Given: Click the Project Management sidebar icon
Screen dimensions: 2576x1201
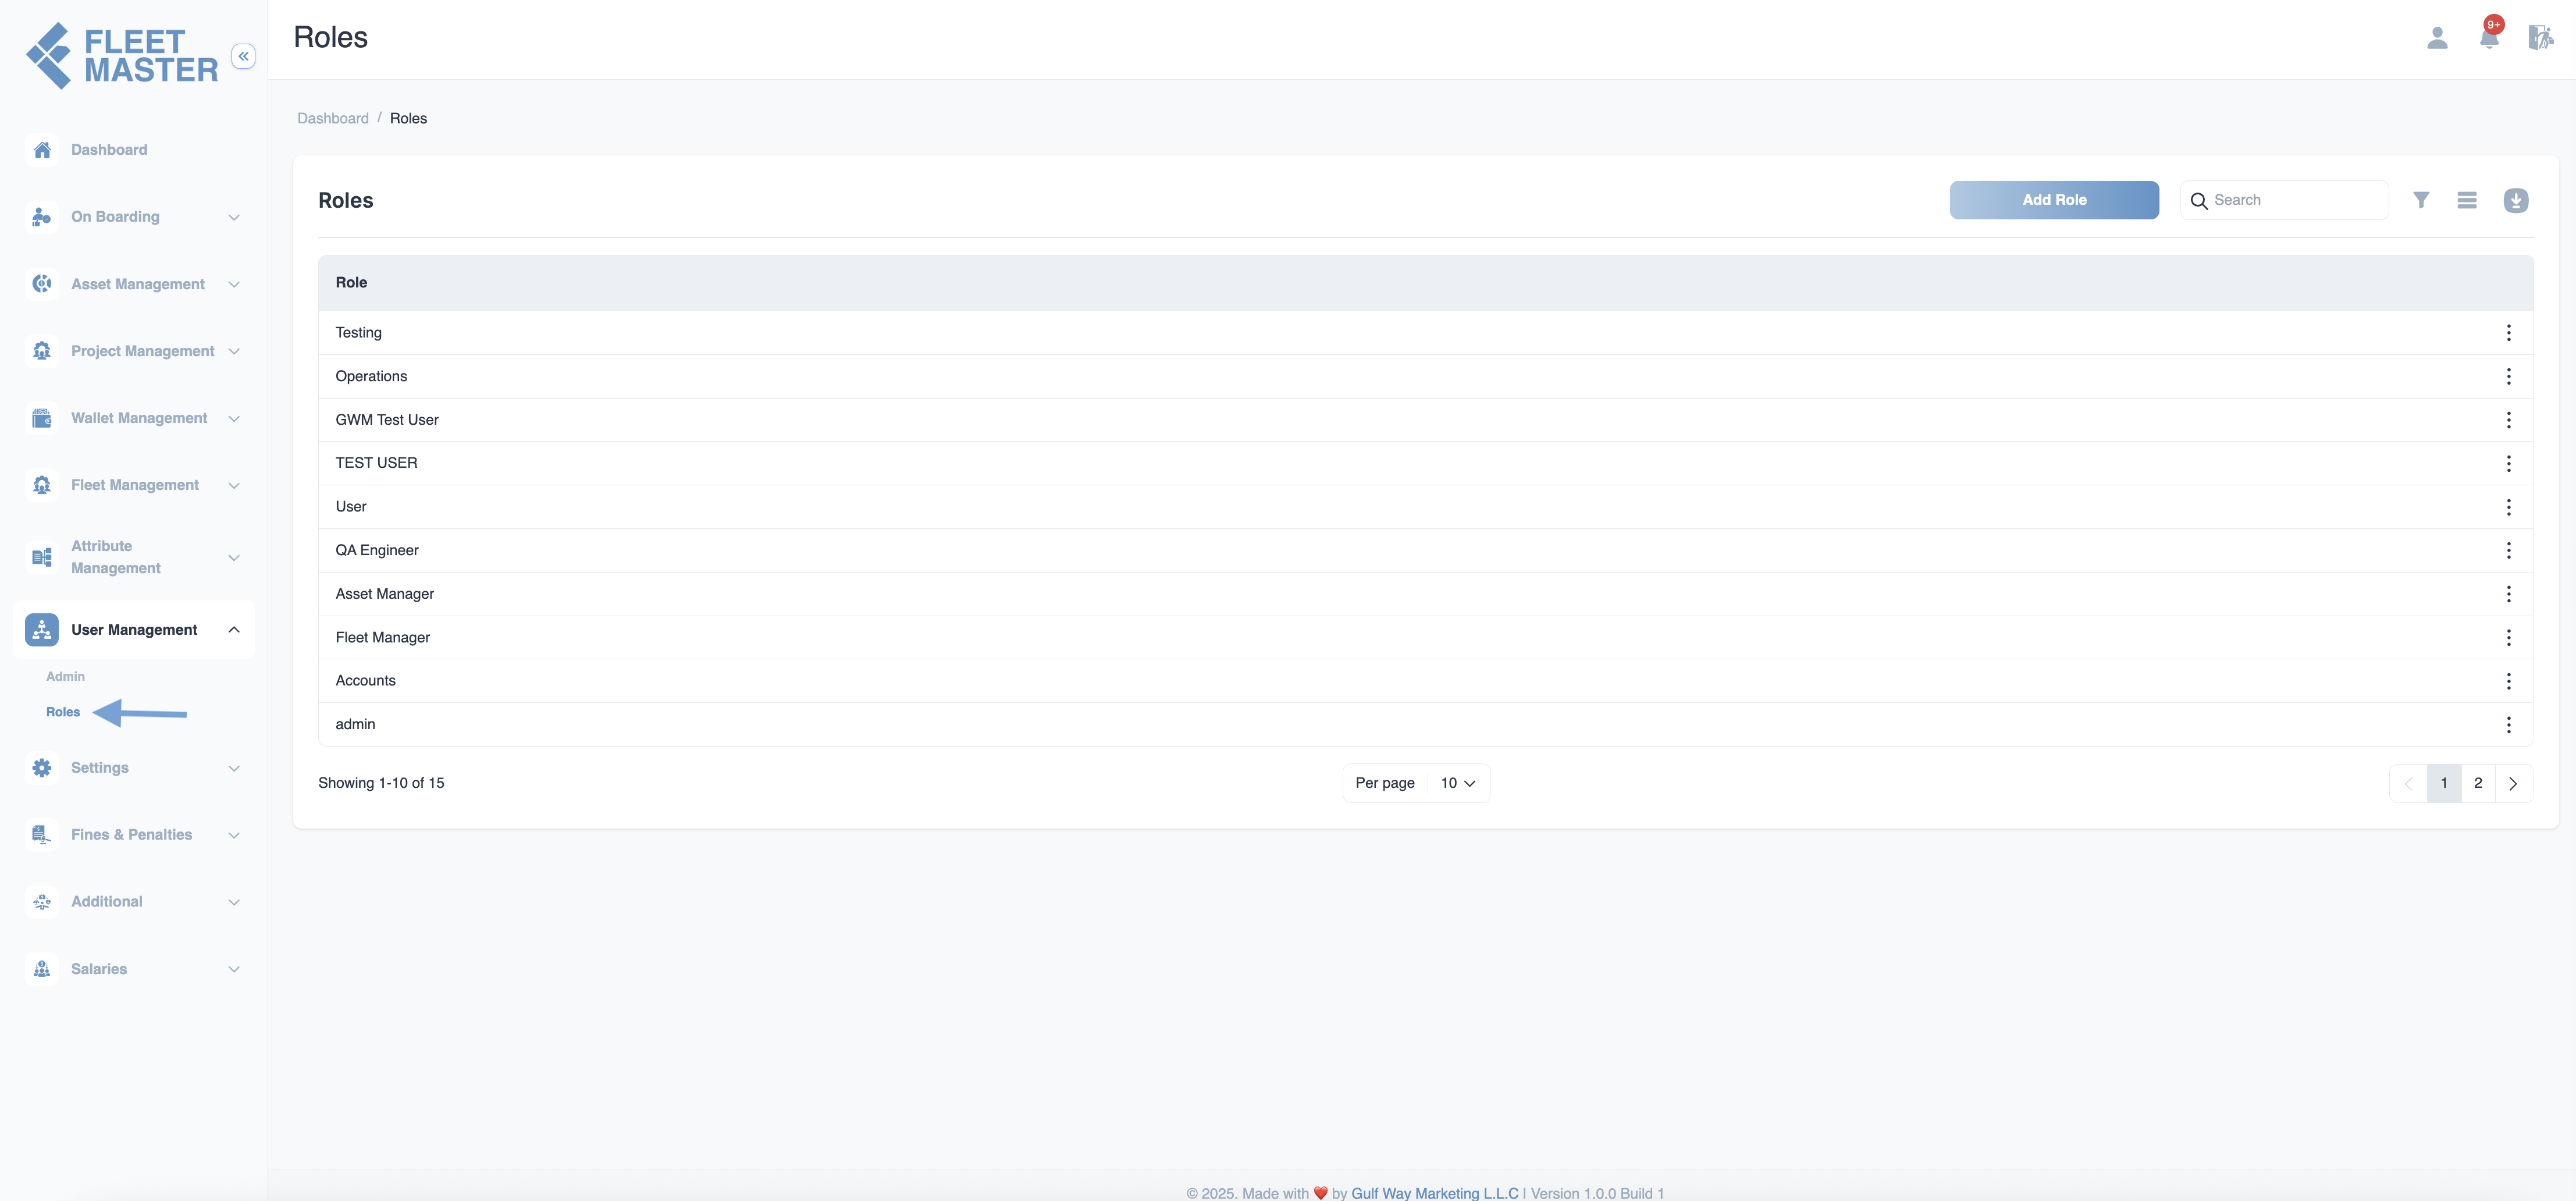Looking at the screenshot, I should (42, 351).
